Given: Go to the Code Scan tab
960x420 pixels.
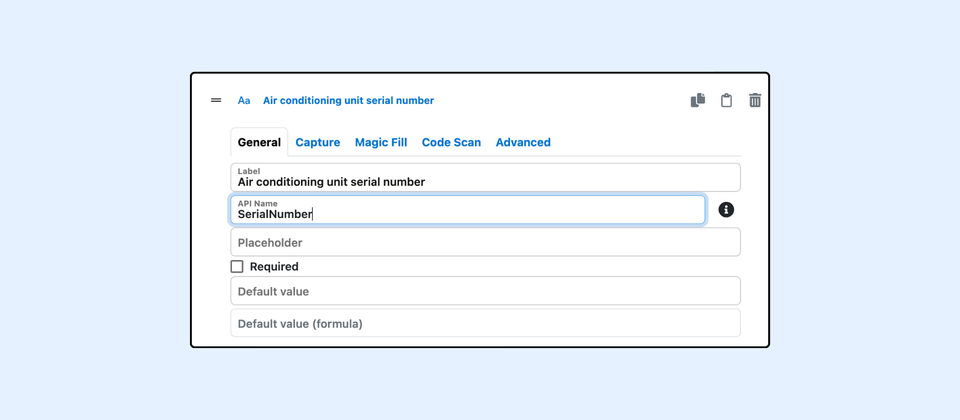Looking at the screenshot, I should 451,142.
